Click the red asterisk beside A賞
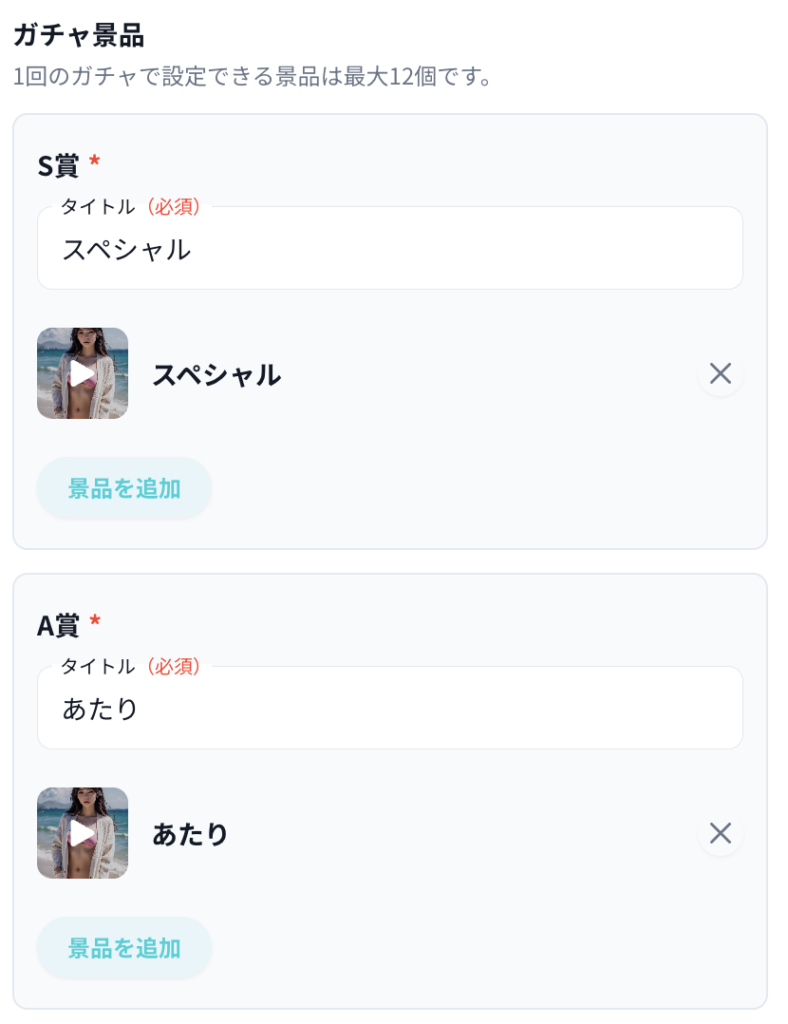Image resolution: width=788 pixels, height=1024 pixels. click(95, 622)
